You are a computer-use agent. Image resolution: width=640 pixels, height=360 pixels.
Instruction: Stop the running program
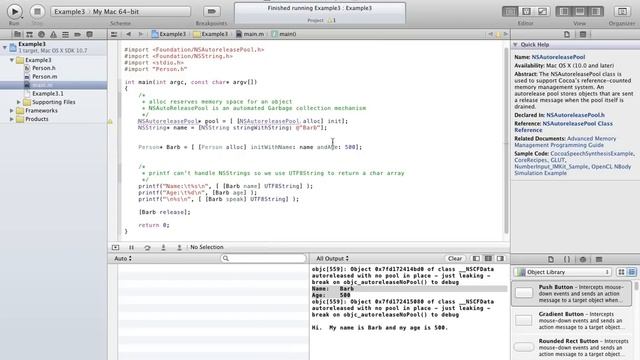point(37,11)
